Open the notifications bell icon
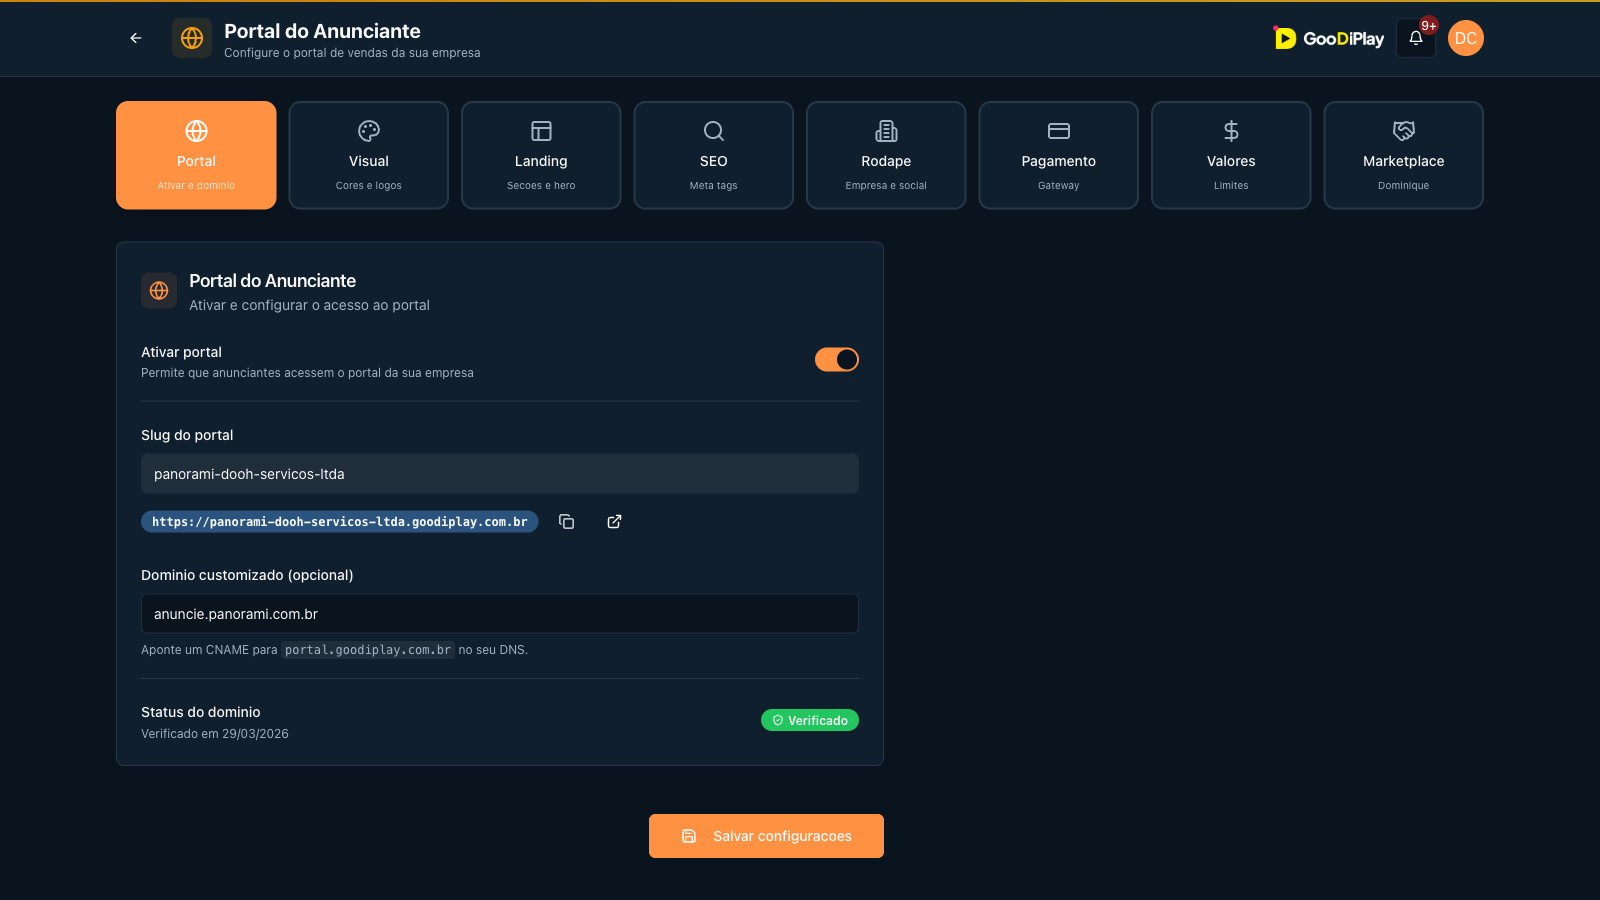 1416,38
